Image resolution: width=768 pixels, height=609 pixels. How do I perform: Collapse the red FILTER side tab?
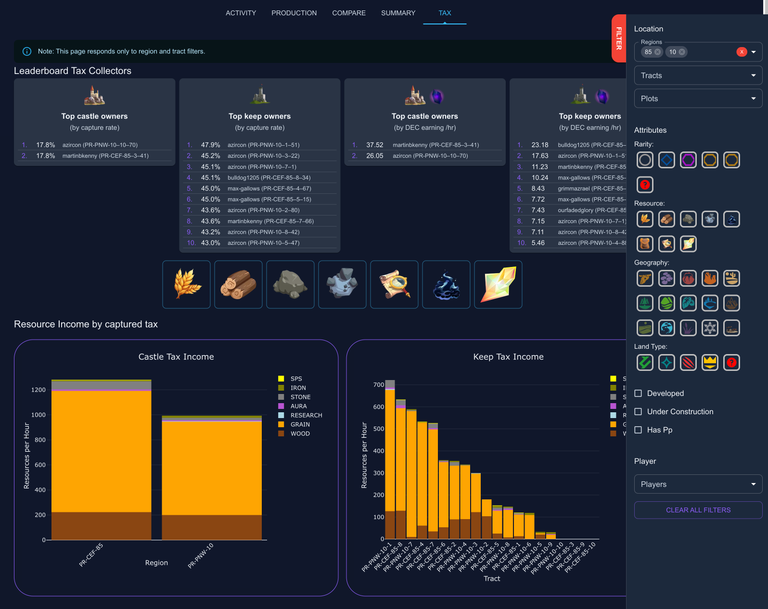coord(619,38)
